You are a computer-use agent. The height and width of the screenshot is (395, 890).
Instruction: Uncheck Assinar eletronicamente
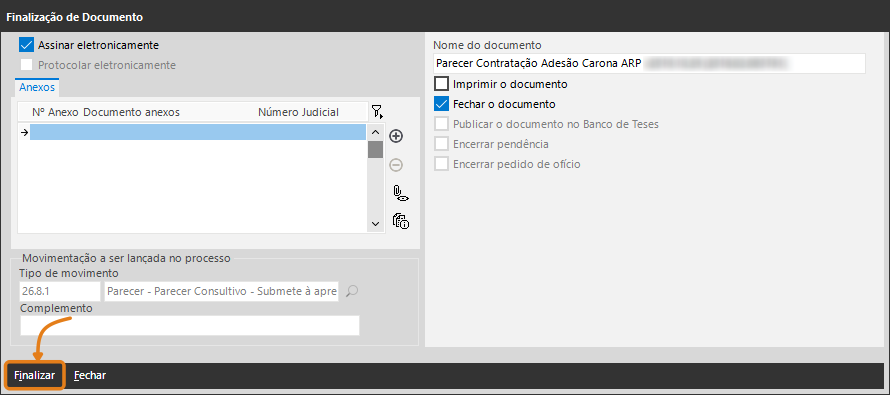(x=27, y=45)
